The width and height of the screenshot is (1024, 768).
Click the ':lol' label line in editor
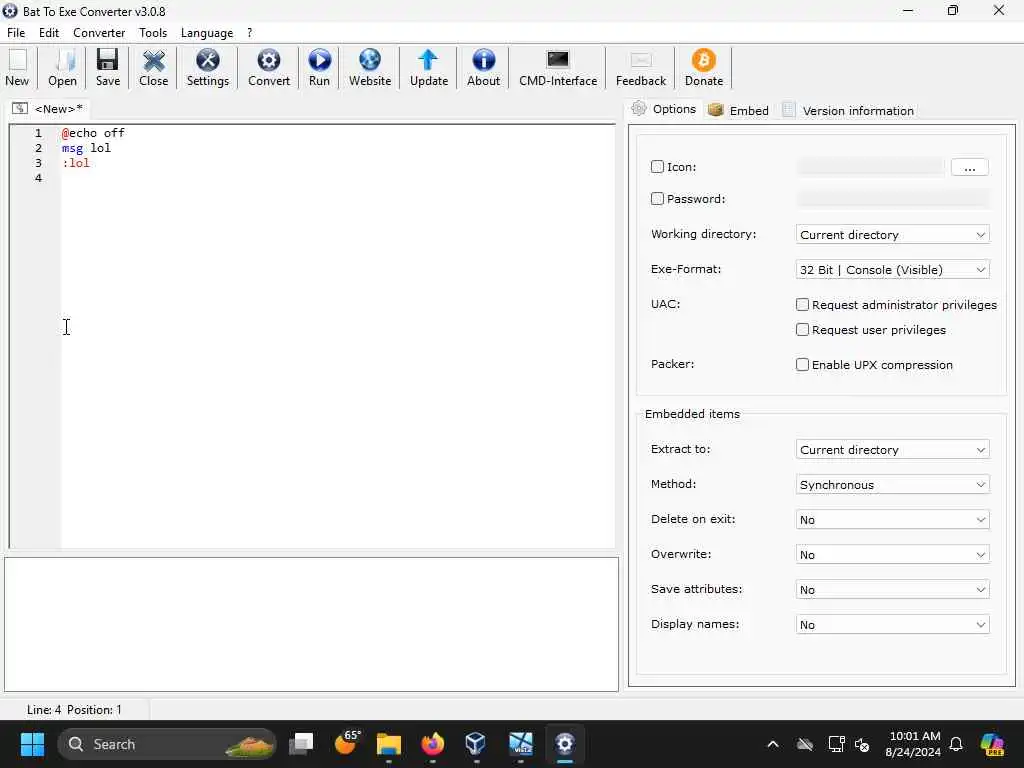coord(76,163)
